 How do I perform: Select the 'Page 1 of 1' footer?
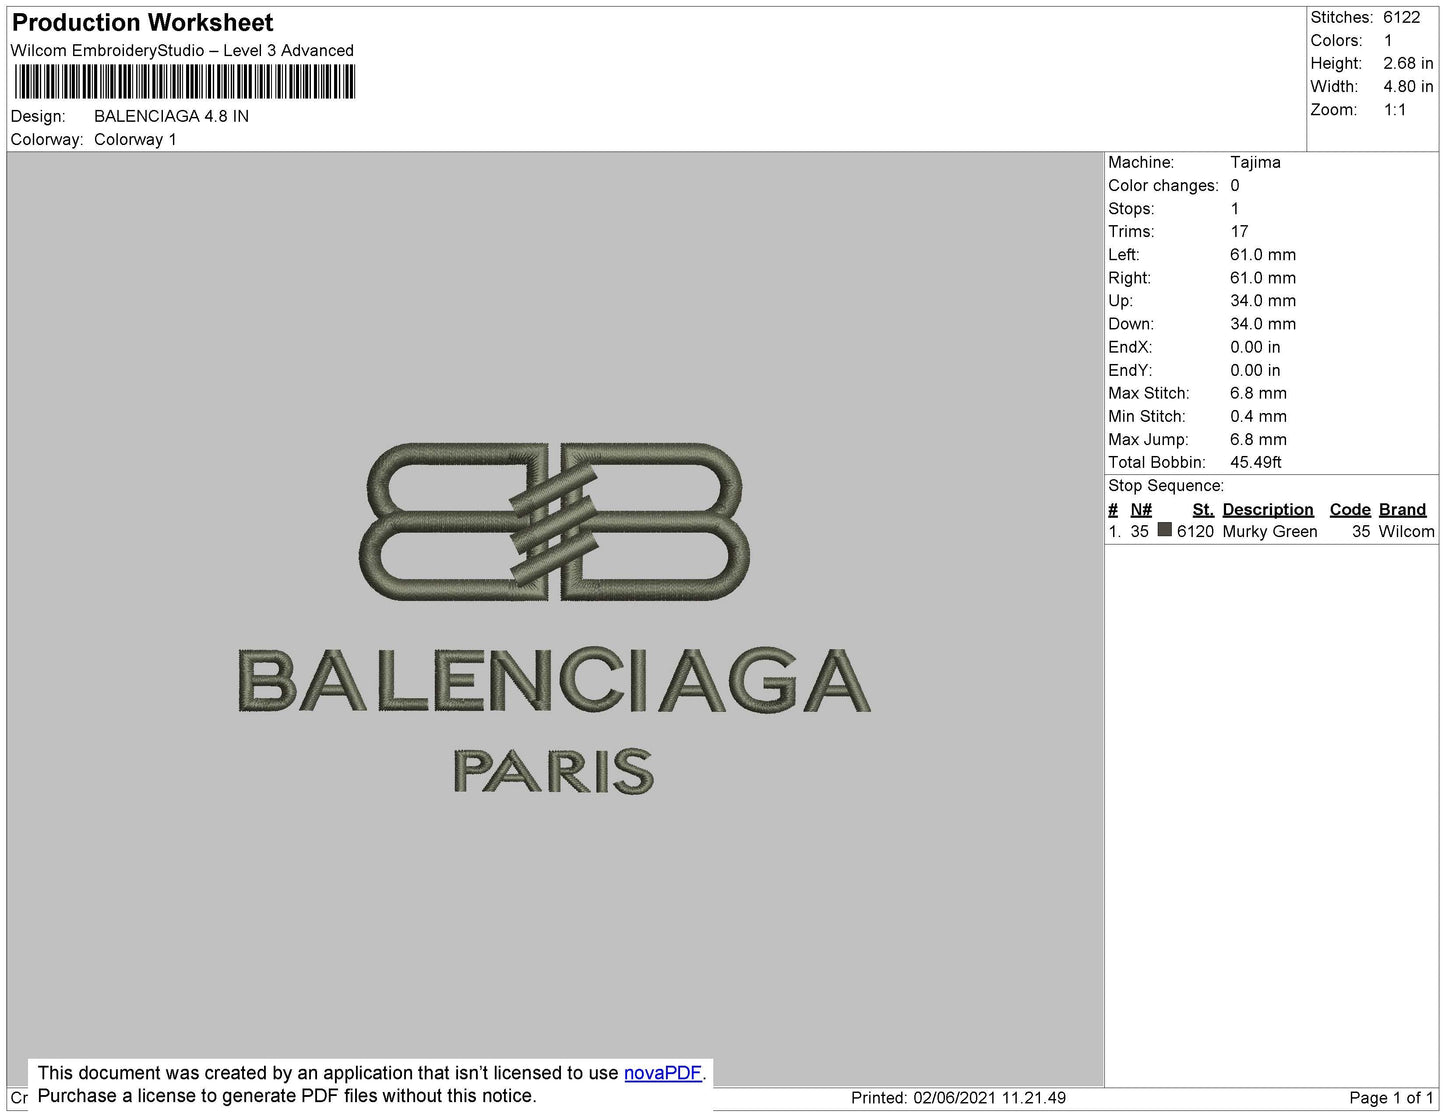tap(1392, 1098)
